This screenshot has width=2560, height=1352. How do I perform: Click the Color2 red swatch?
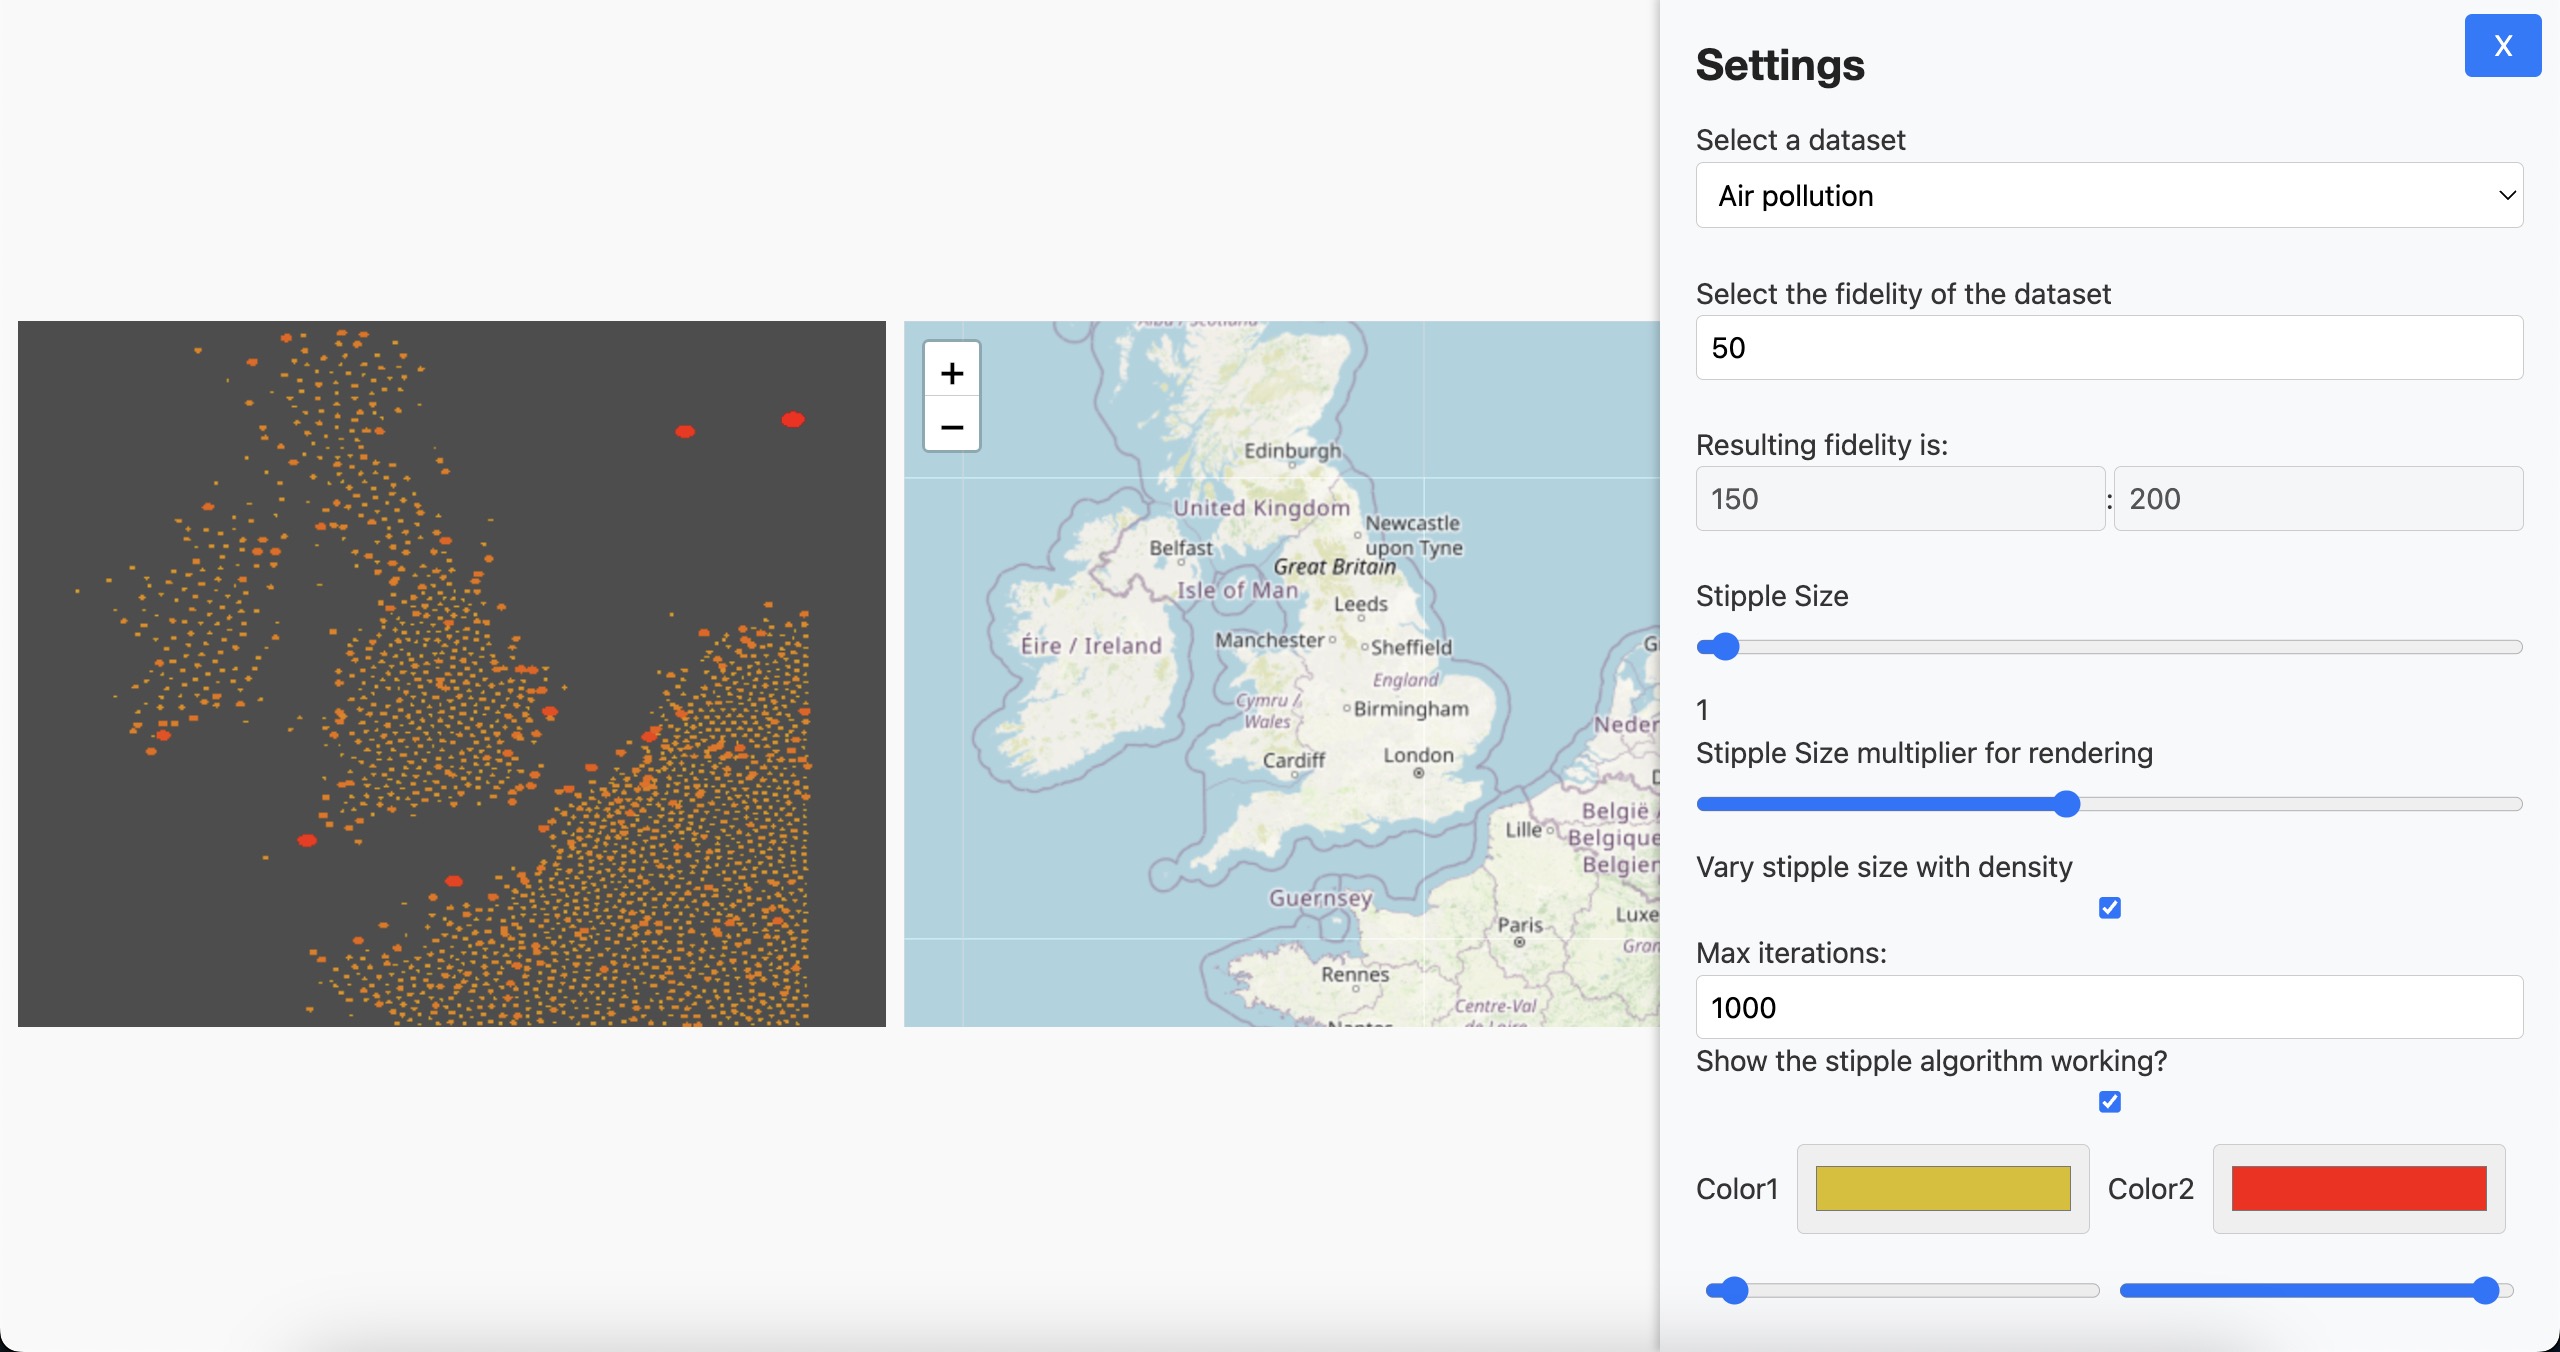[x=2359, y=1188]
